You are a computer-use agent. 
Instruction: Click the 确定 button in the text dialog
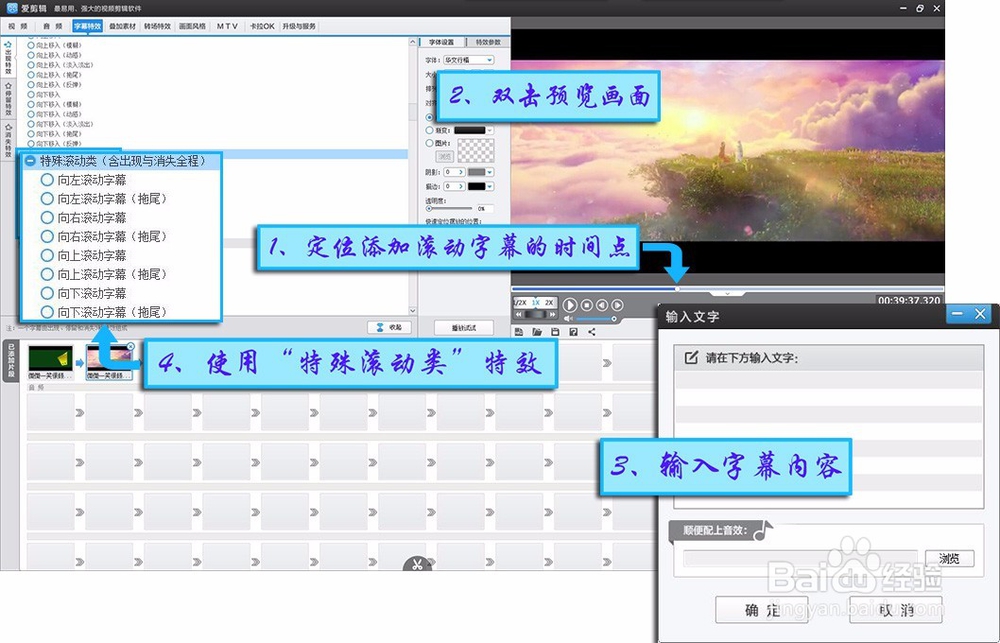(x=762, y=610)
